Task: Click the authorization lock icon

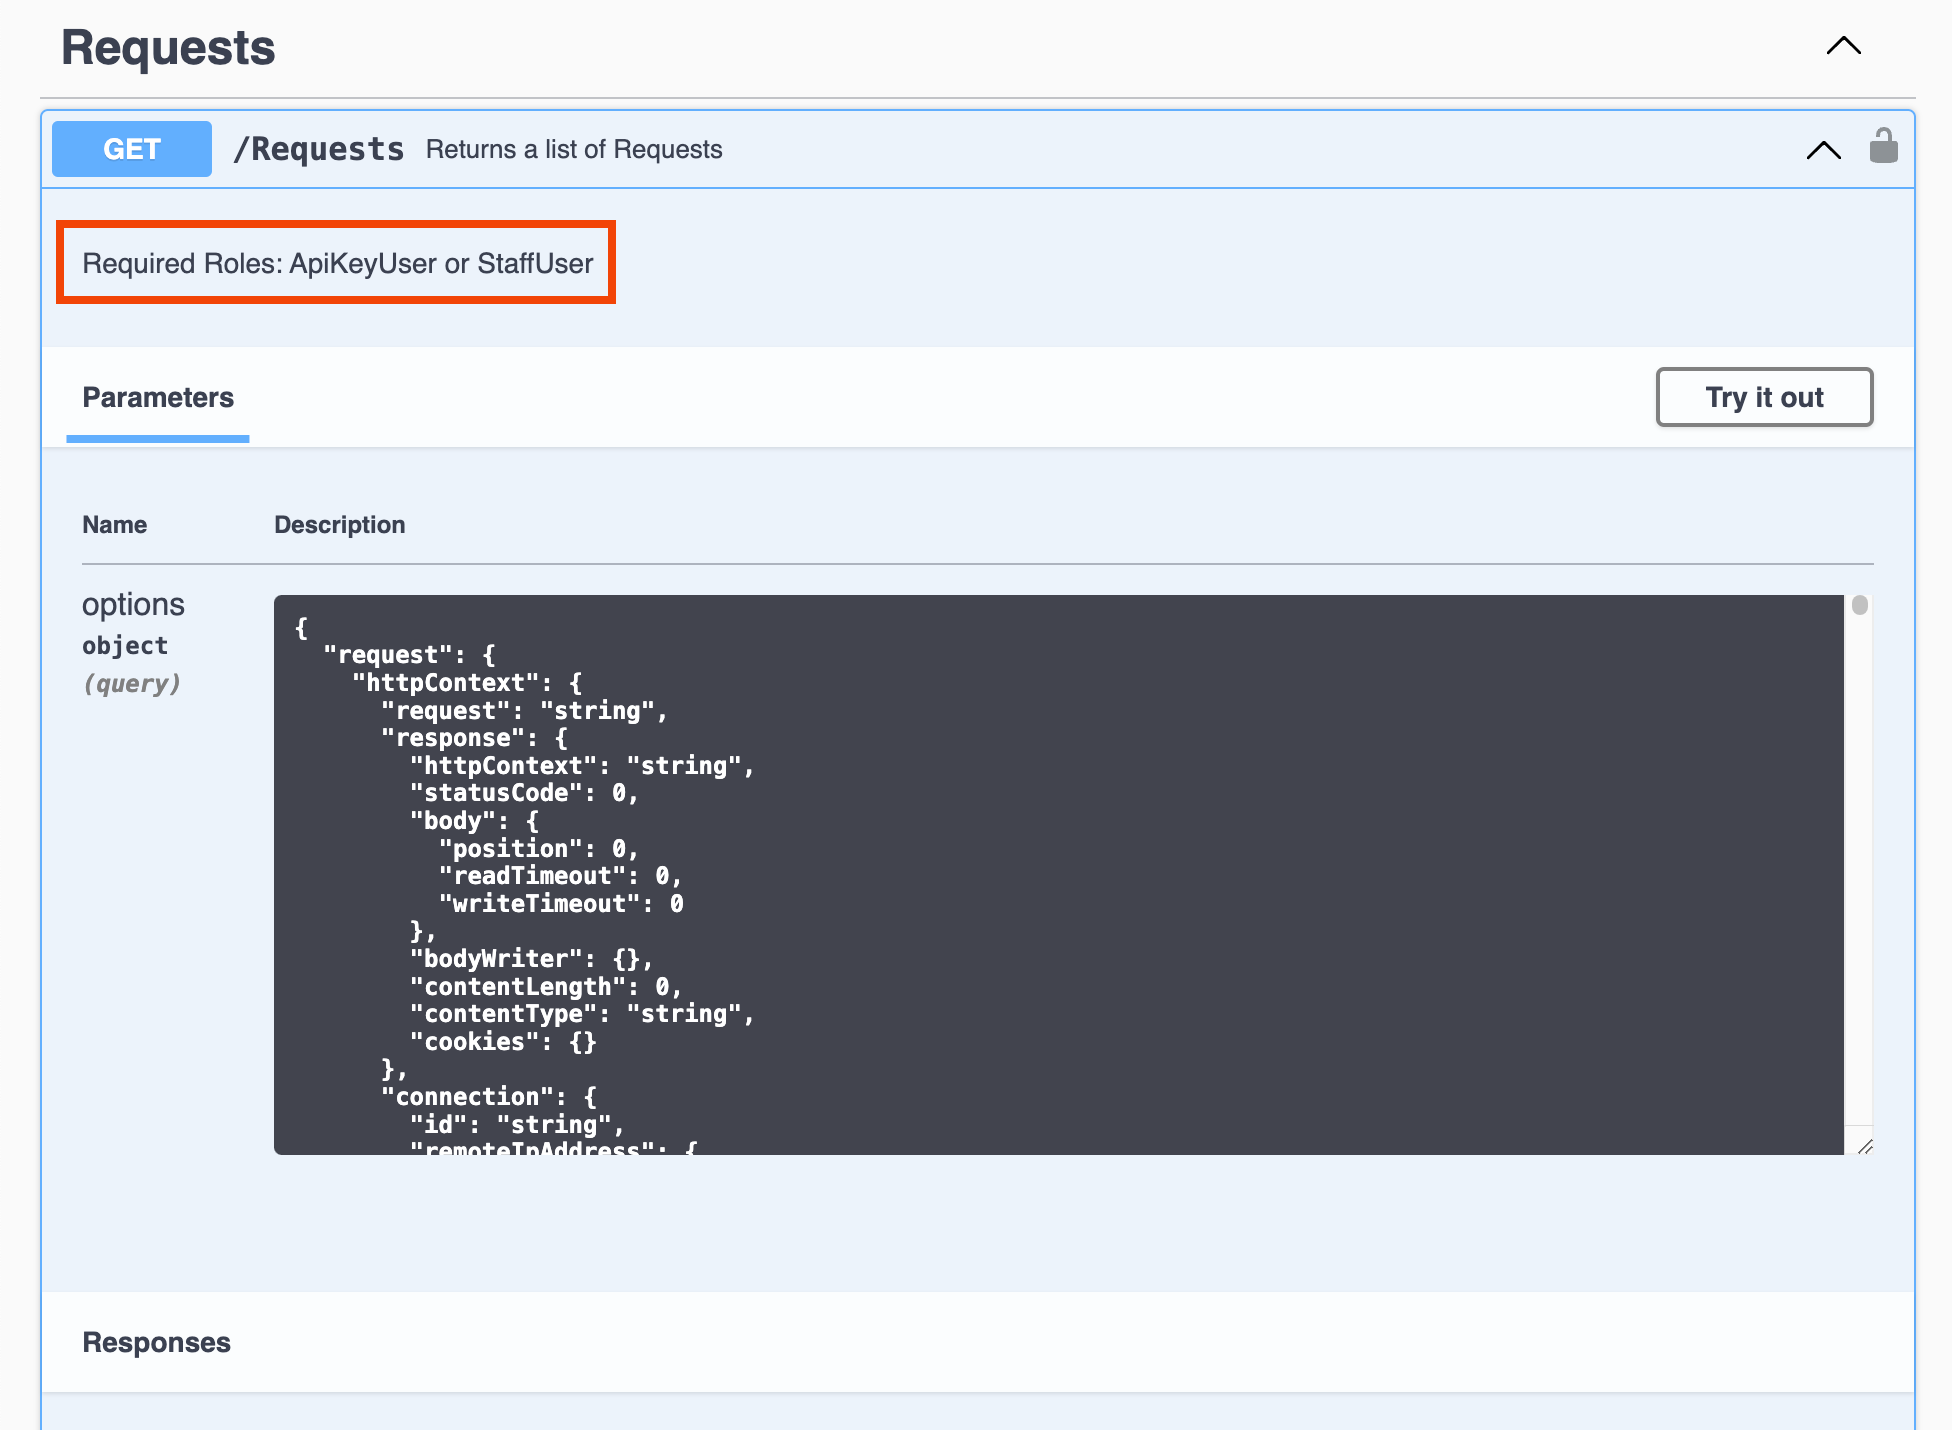Action: tap(1883, 147)
